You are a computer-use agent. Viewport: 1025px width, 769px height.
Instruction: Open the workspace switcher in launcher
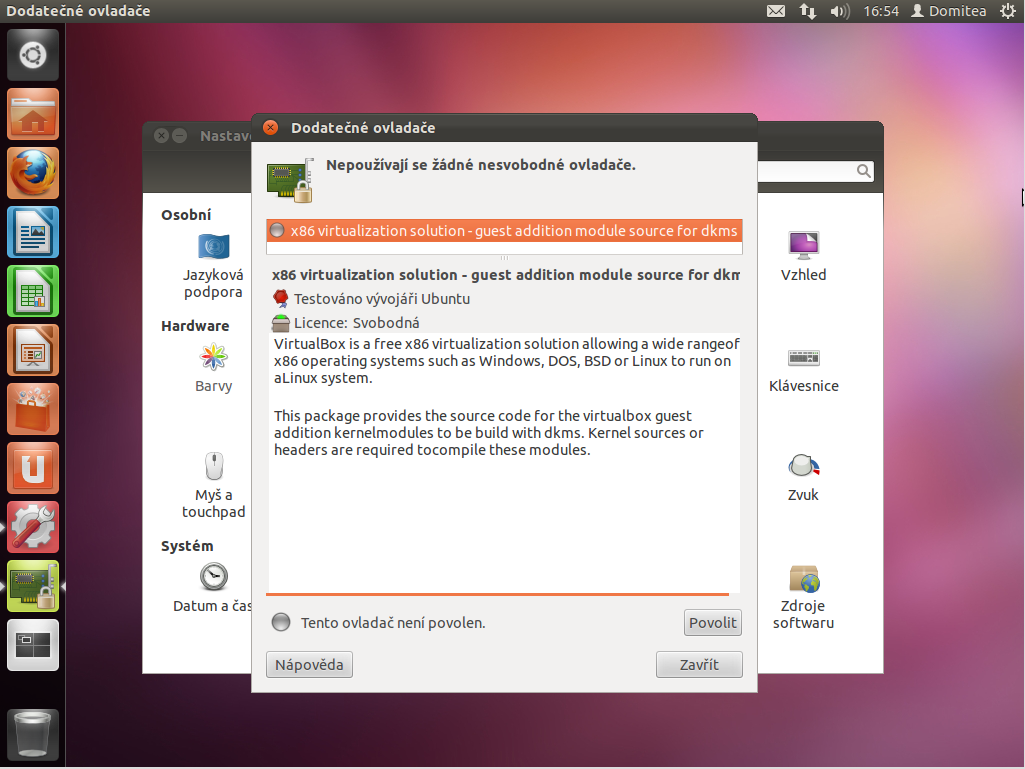pos(33,645)
